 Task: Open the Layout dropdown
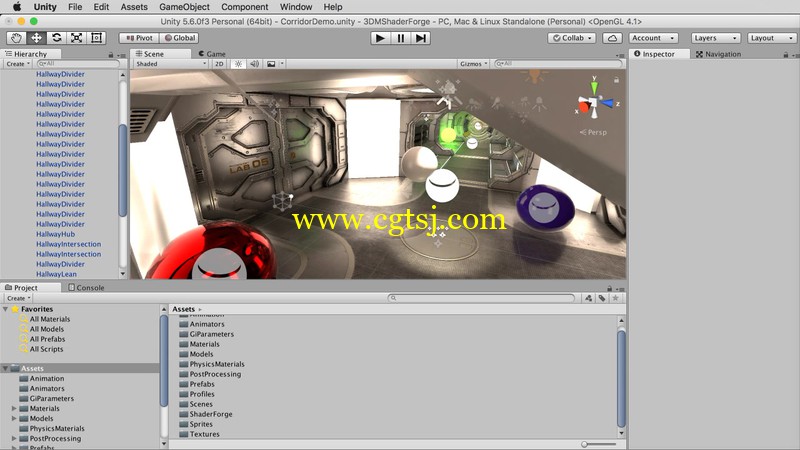[771, 38]
